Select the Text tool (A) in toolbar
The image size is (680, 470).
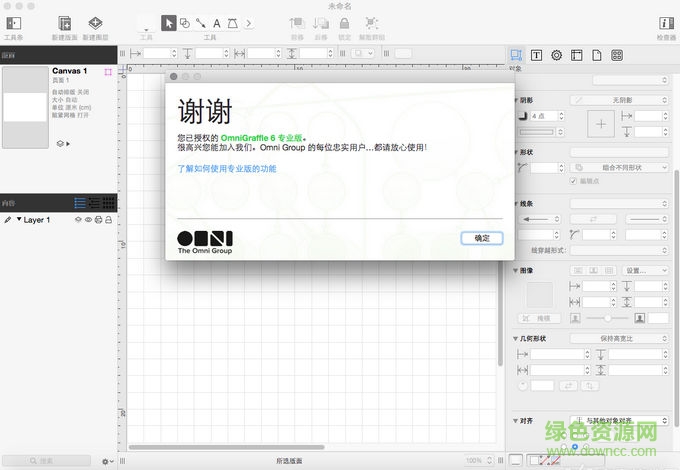pyautogui.click(x=217, y=22)
